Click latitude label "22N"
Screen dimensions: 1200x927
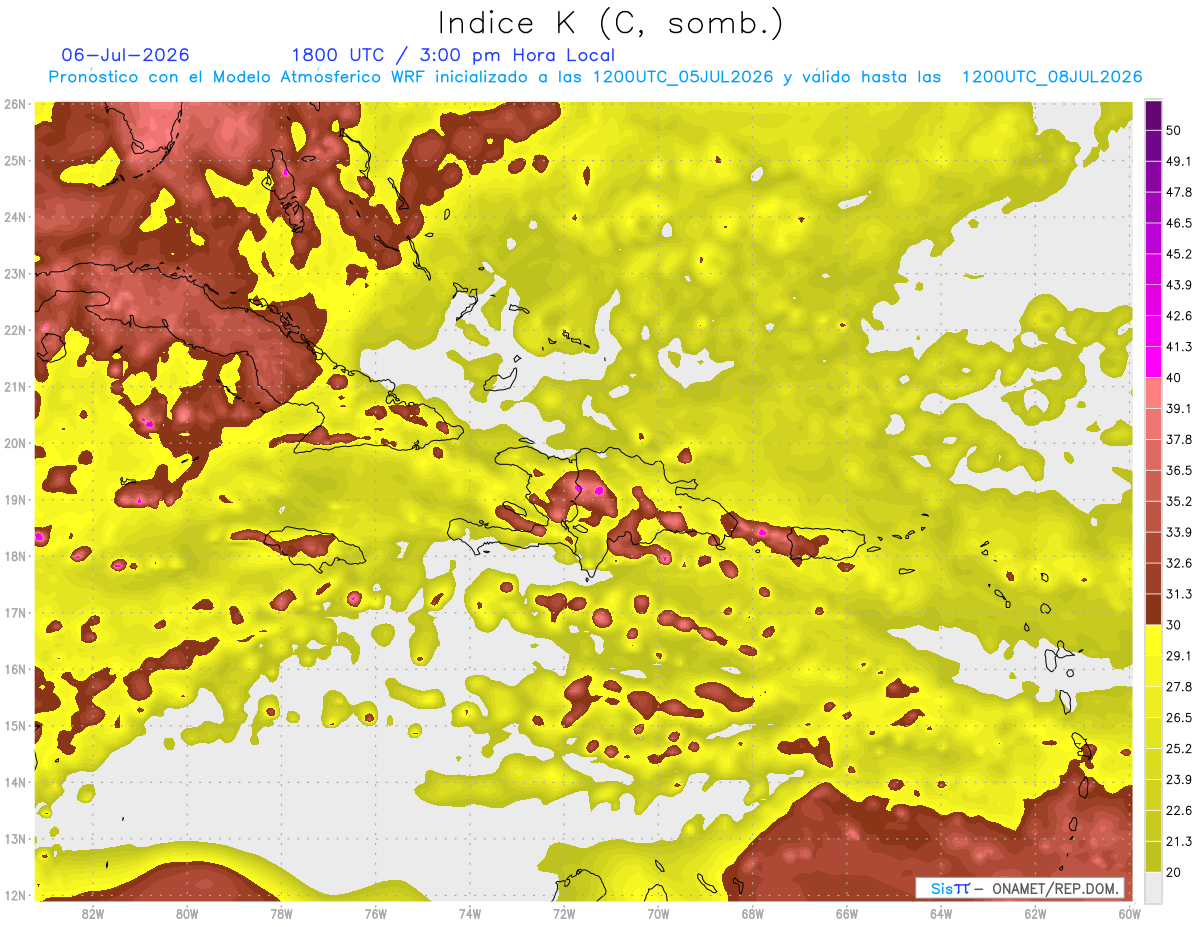point(14,330)
